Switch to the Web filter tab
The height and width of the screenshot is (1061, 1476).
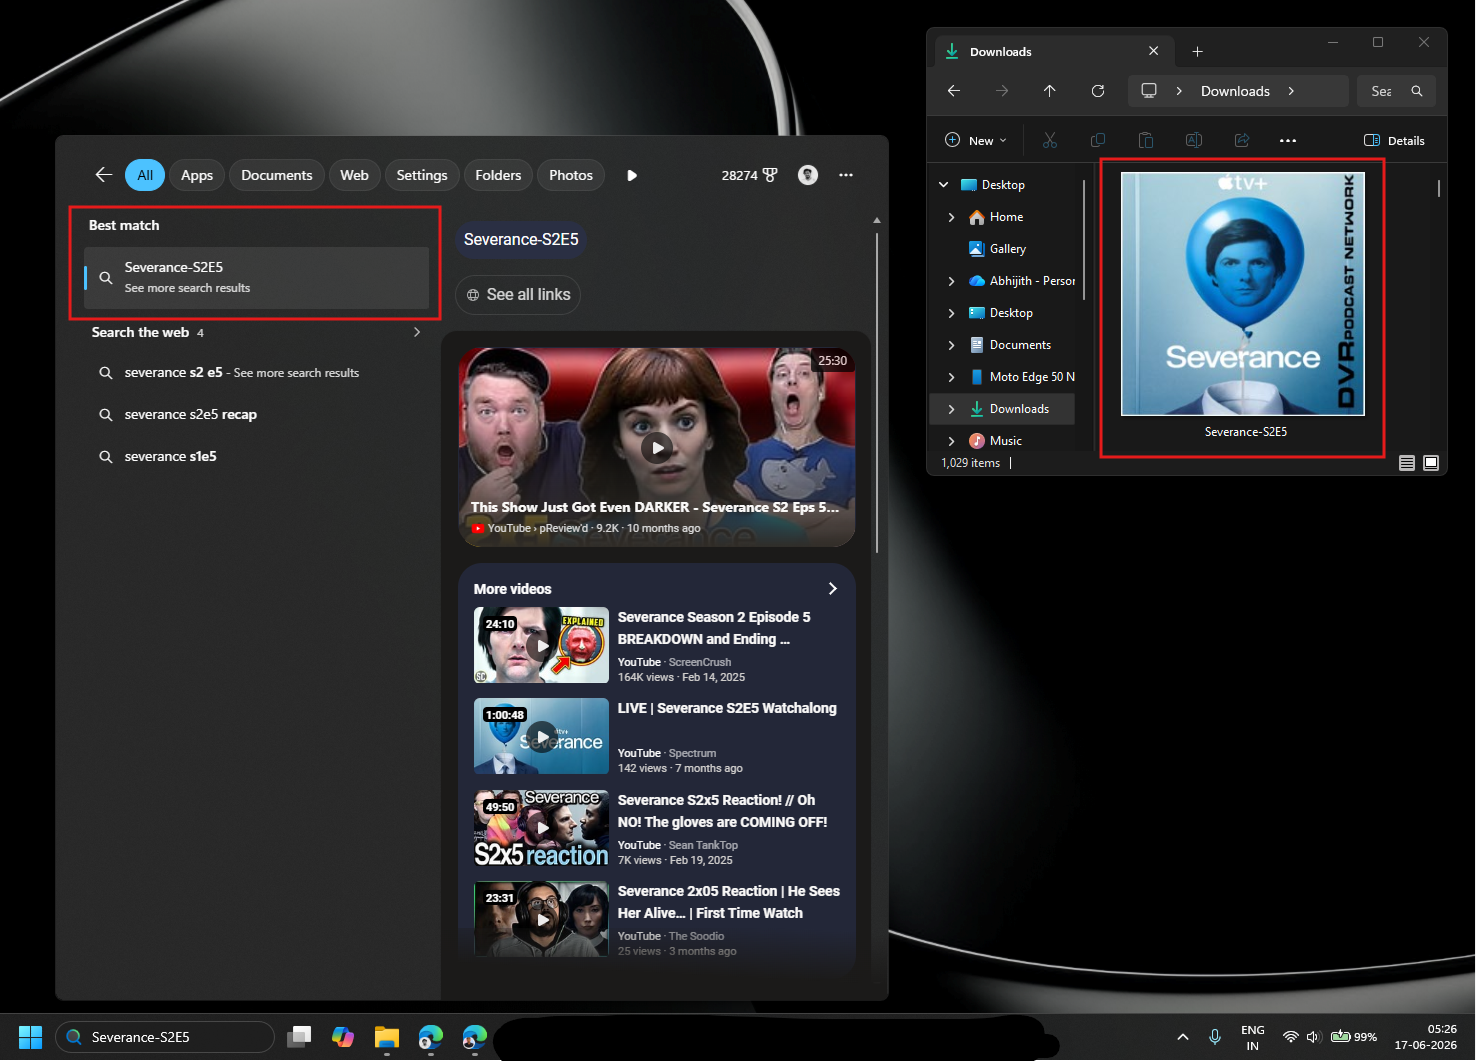(x=354, y=175)
